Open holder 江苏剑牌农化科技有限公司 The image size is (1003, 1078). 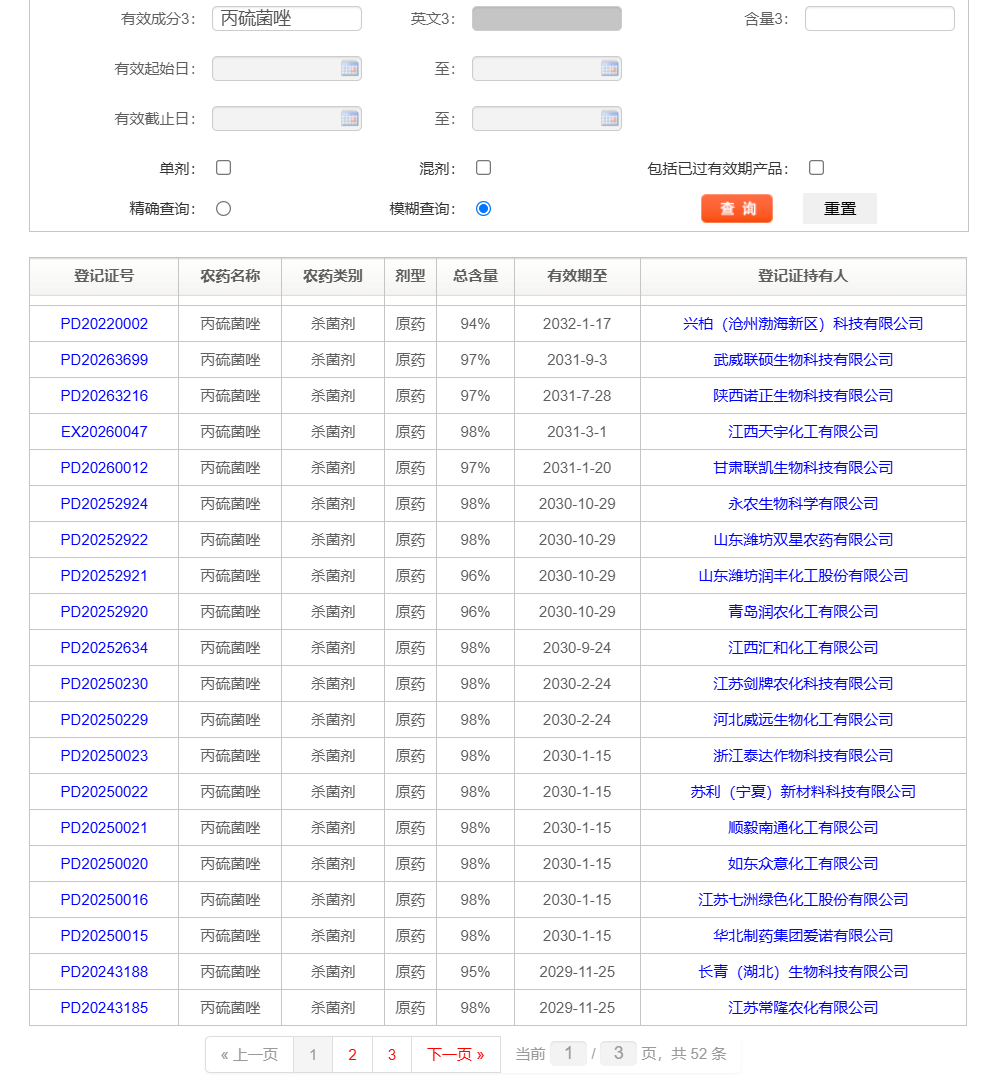click(803, 683)
